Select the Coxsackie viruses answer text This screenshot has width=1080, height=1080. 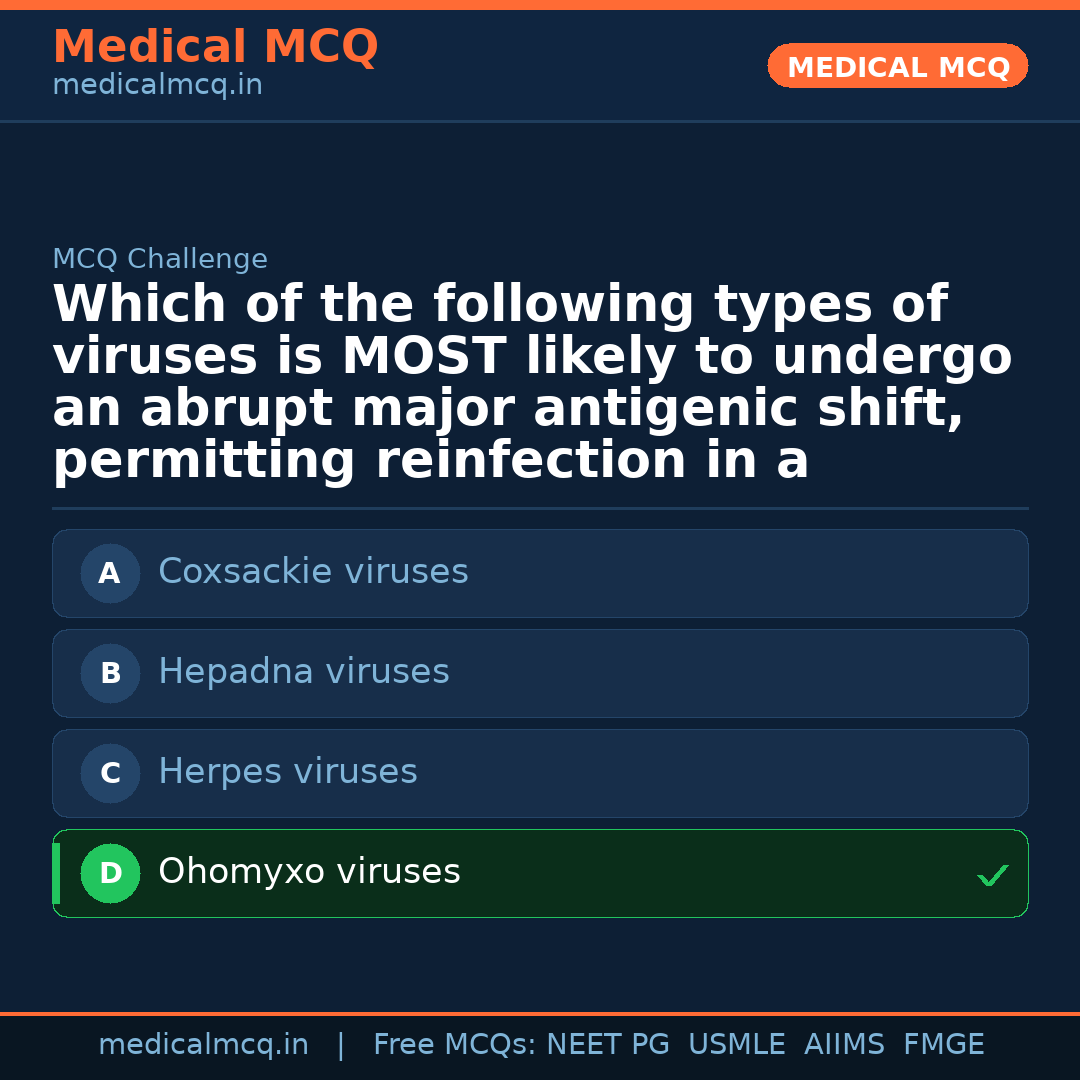pos(313,572)
